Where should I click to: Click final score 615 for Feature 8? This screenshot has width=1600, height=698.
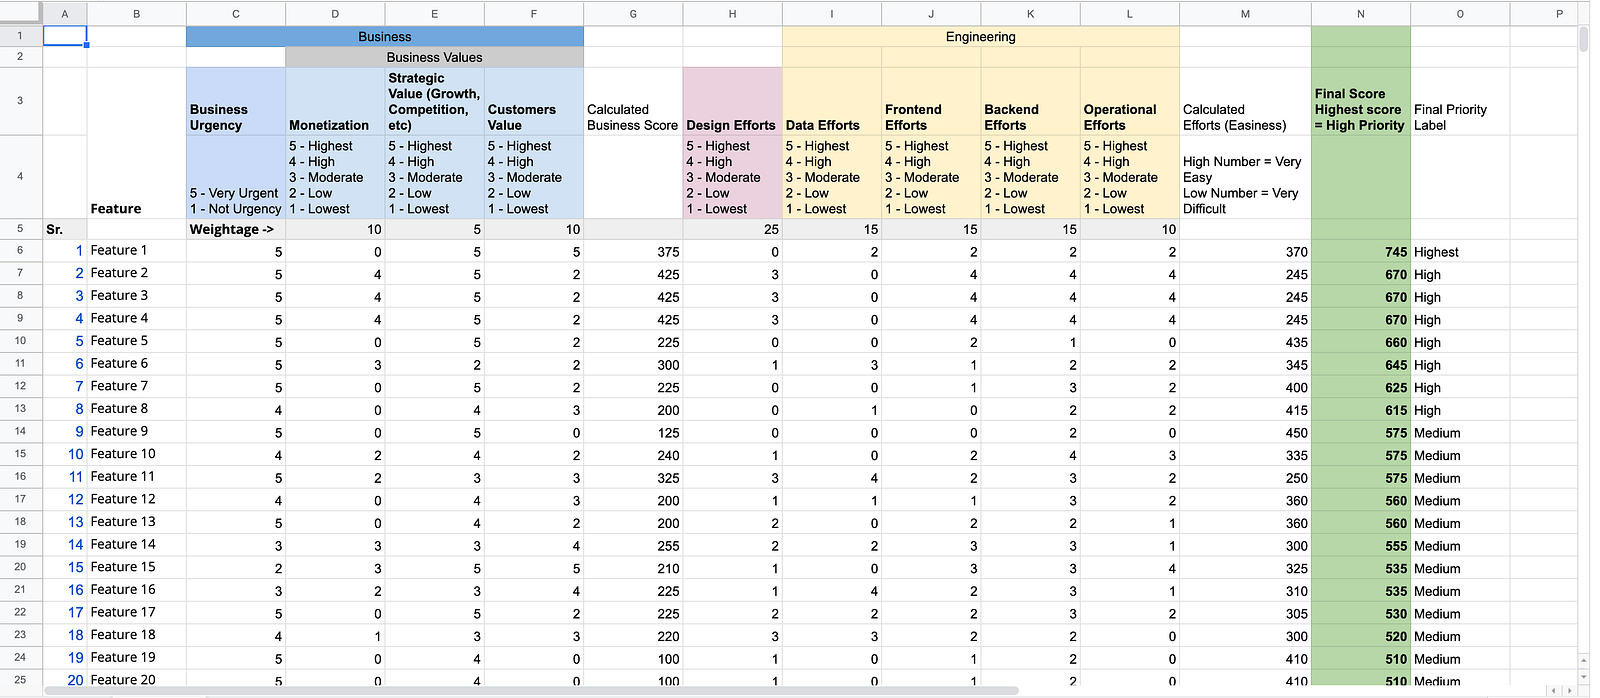coord(1360,410)
